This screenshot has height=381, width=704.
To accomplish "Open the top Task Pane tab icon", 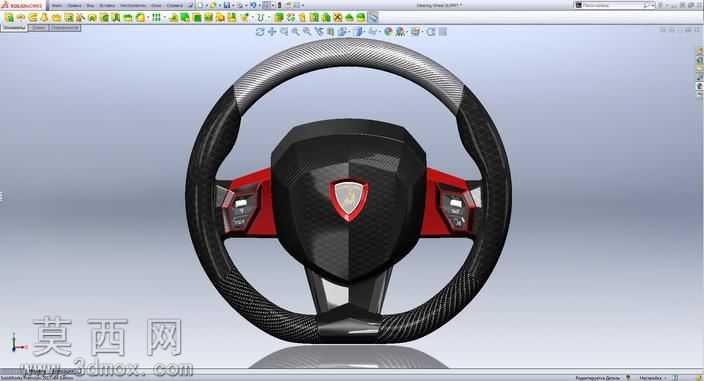I will [700, 52].
